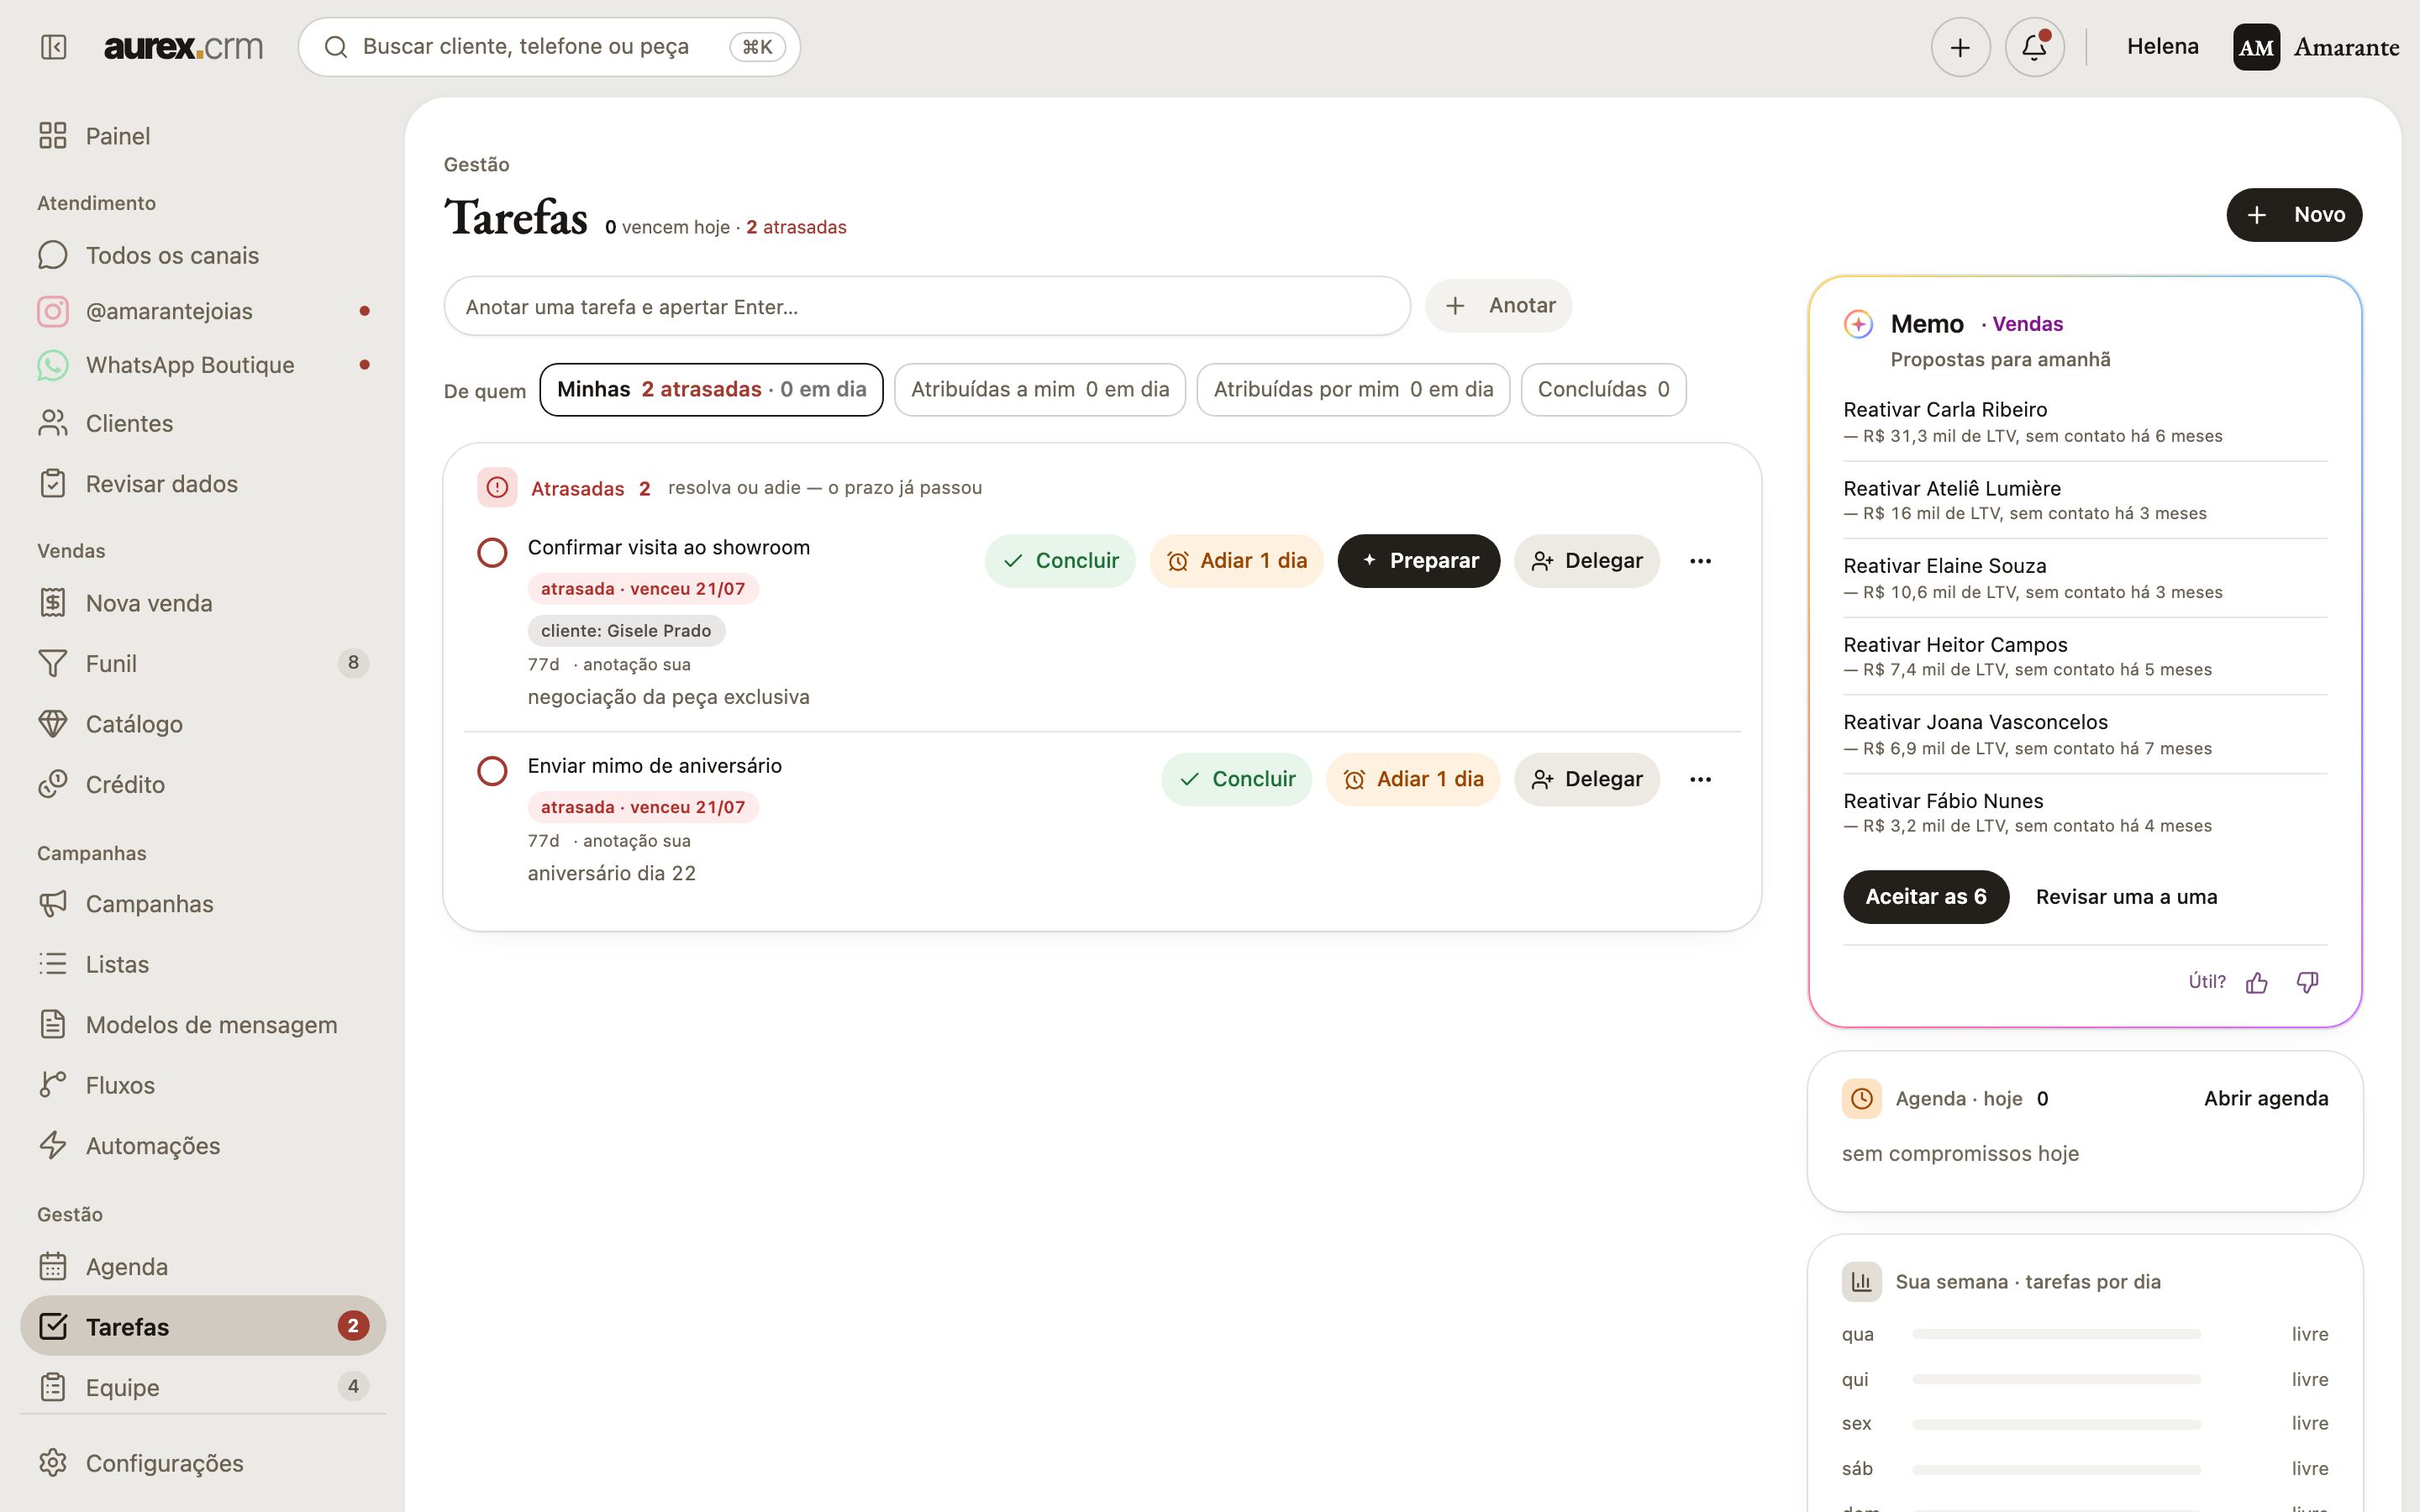The height and width of the screenshot is (1512, 2420).
Task: Click Adiar 1 dia for Enviar mimo de aniversário
Action: (1413, 779)
